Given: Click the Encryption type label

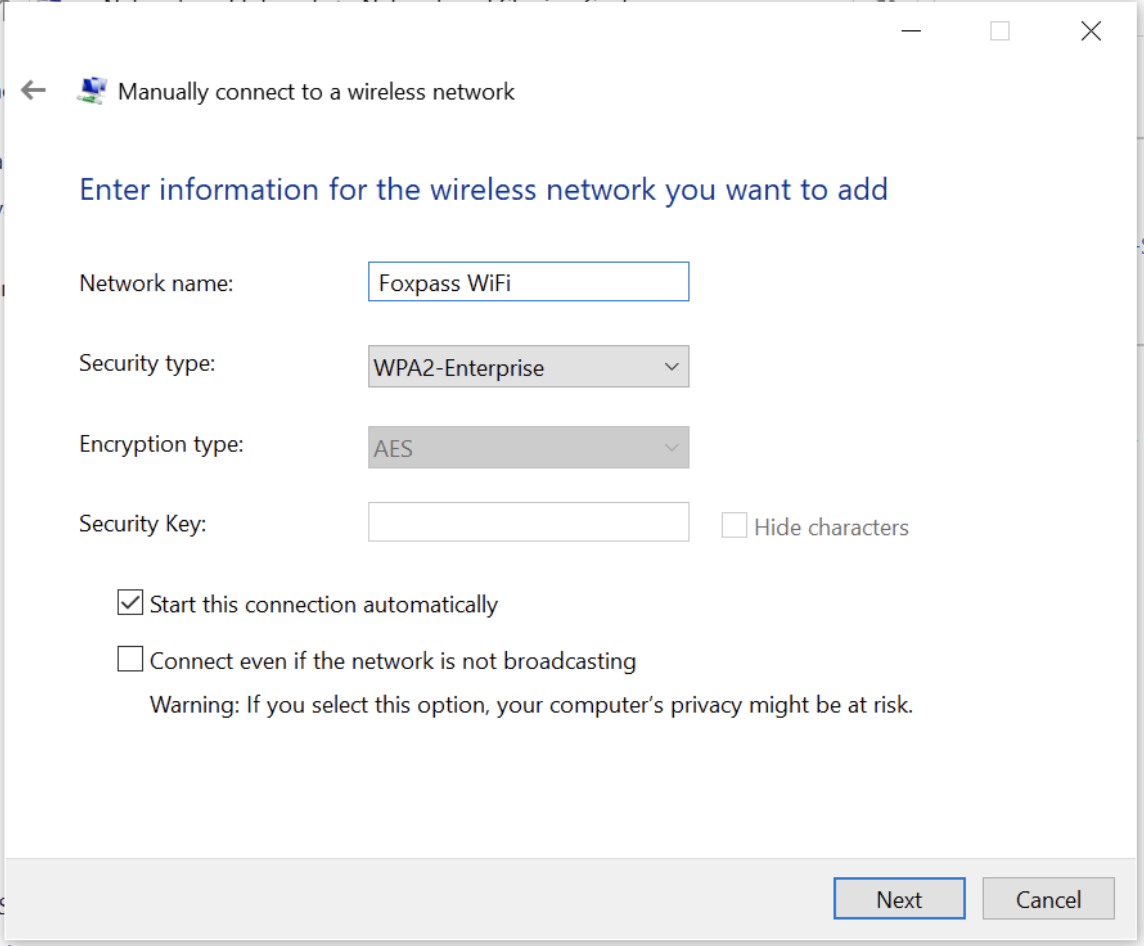Looking at the screenshot, I should pos(161,443).
